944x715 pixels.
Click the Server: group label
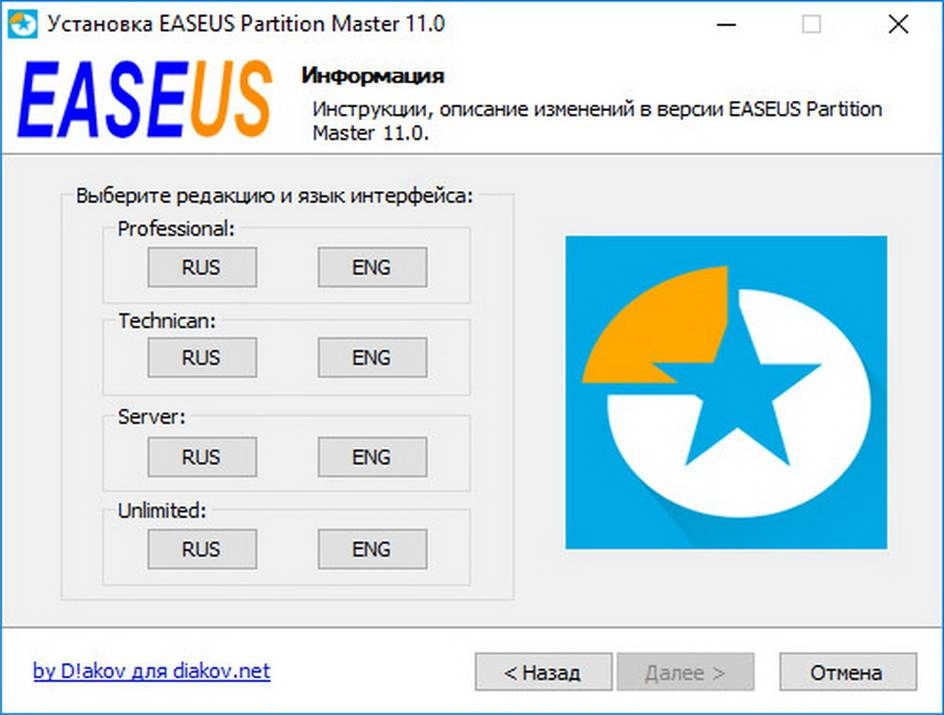[152, 416]
